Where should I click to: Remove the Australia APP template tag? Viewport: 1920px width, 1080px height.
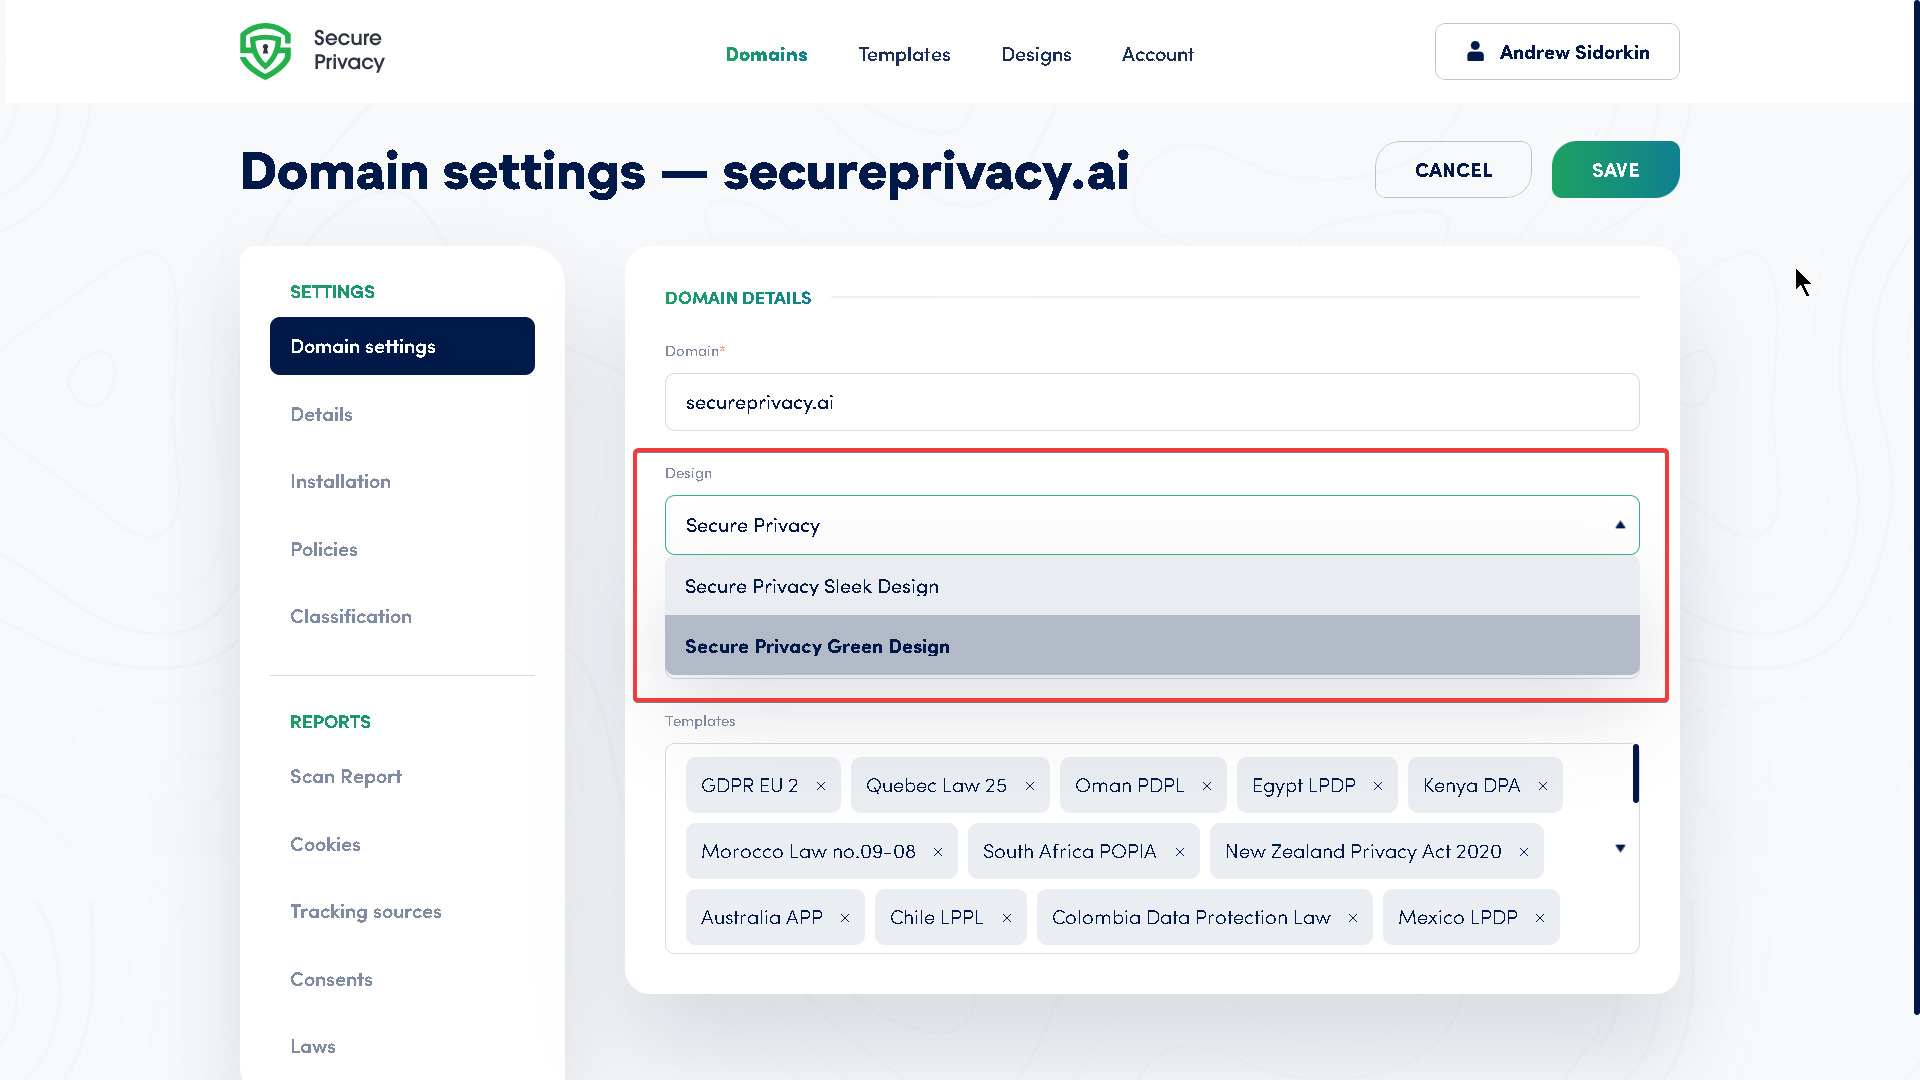tap(846, 917)
